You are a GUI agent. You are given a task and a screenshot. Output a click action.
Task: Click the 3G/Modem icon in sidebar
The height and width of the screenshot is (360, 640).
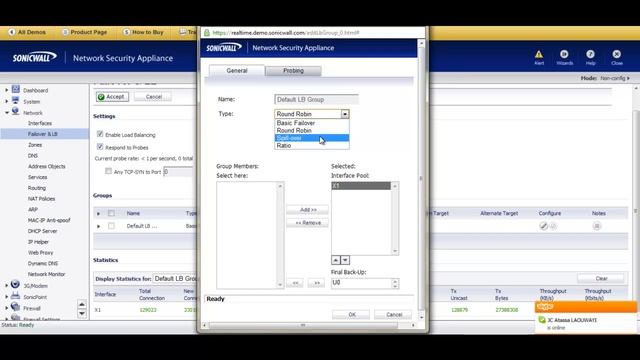[15, 284]
